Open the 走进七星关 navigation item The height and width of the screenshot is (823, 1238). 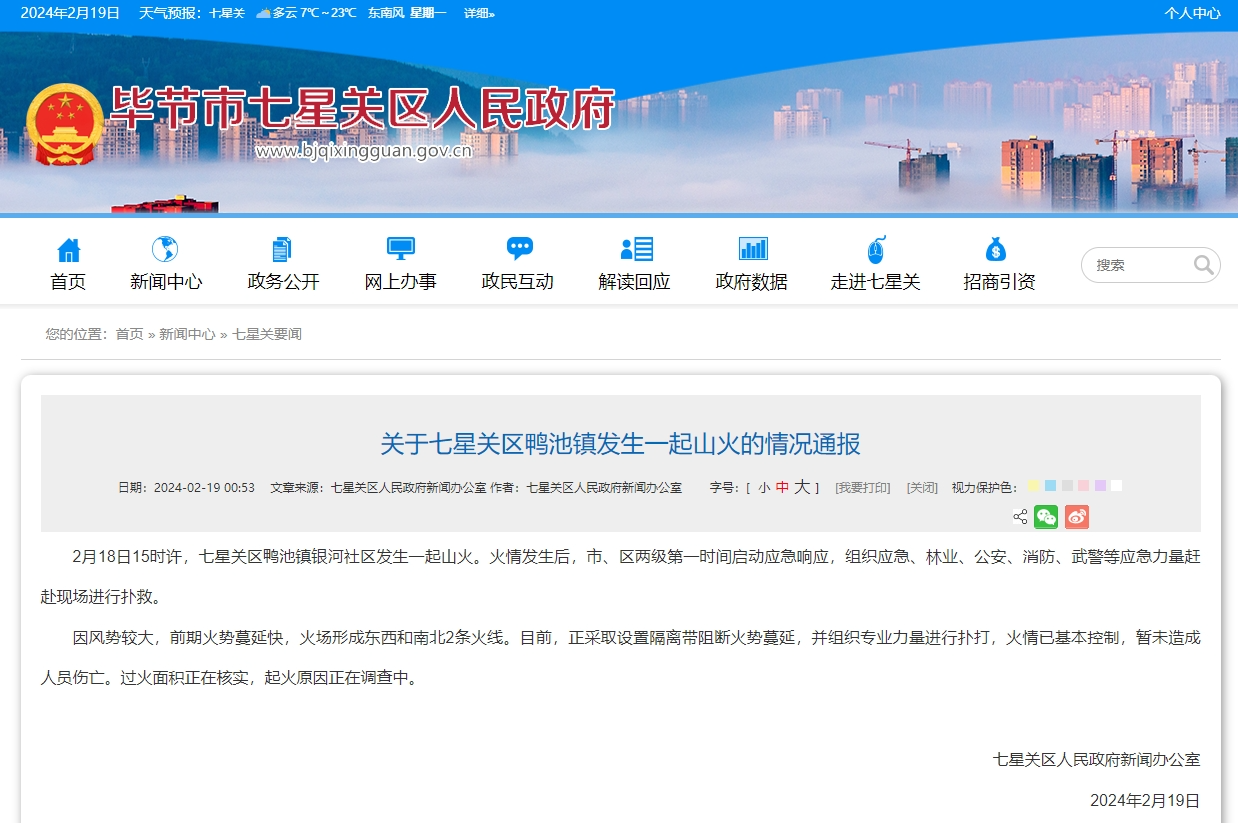pos(875,263)
